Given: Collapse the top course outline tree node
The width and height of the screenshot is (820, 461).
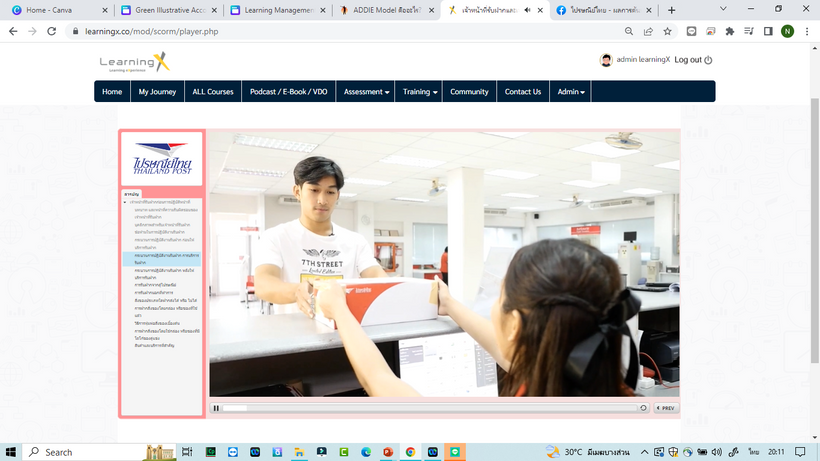Looking at the screenshot, I should click(x=125, y=203).
